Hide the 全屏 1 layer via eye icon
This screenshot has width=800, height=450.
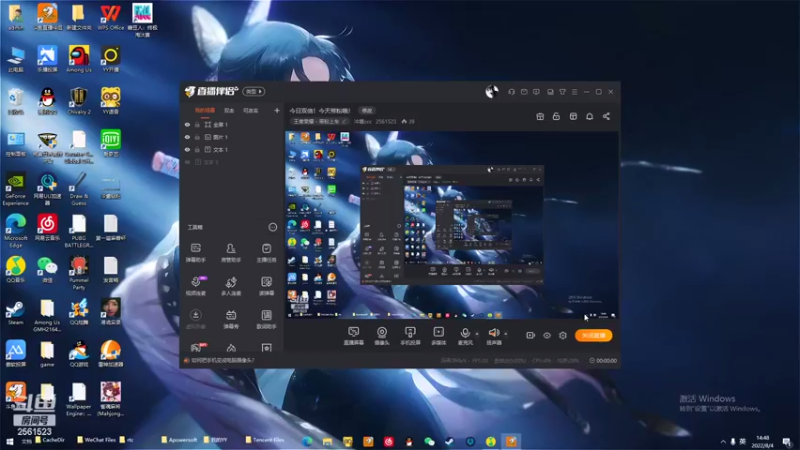[187, 124]
